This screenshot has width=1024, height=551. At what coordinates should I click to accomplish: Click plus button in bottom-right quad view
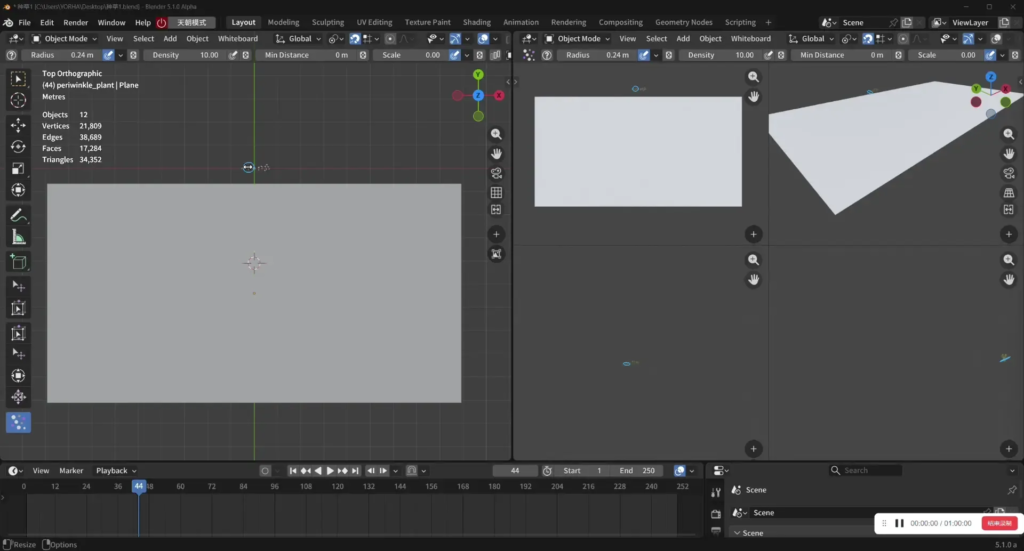[1009, 449]
